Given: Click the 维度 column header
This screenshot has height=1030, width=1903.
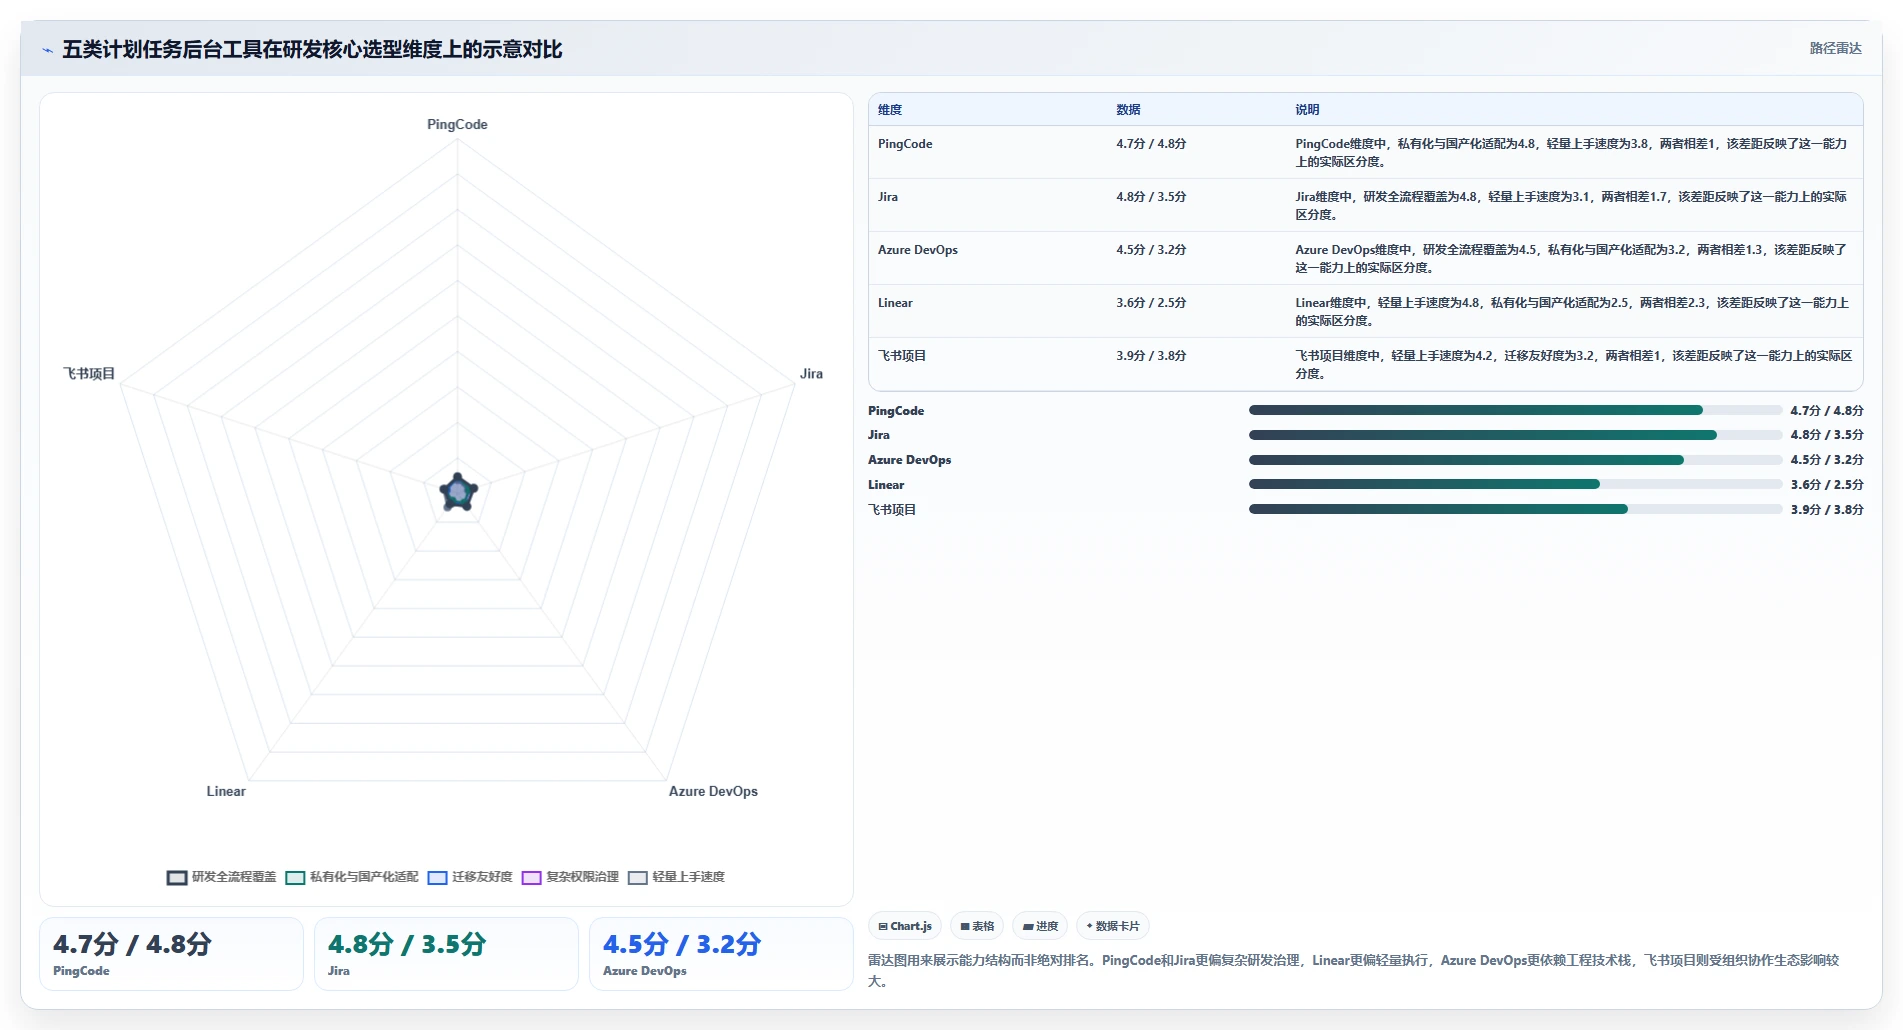Looking at the screenshot, I should 890,110.
